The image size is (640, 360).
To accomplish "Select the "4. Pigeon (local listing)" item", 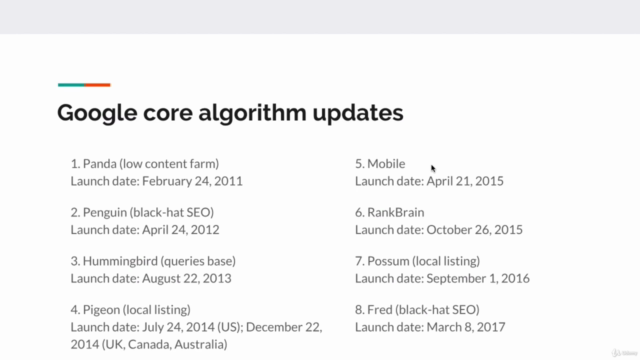I will point(131,310).
